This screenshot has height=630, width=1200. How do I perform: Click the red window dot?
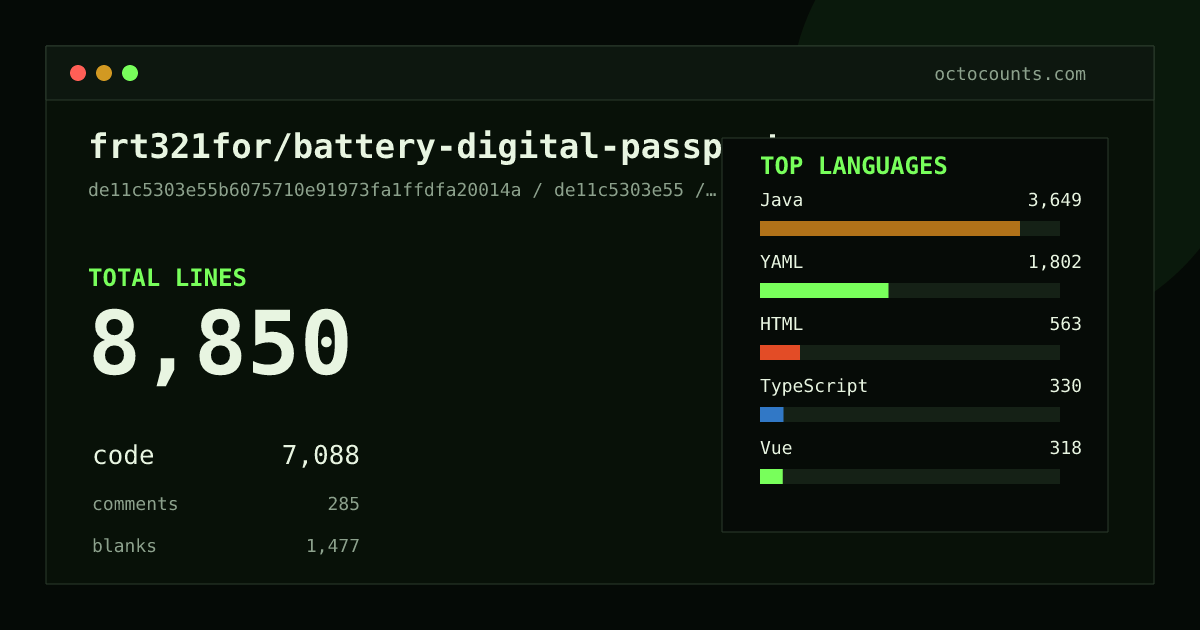(x=78, y=73)
